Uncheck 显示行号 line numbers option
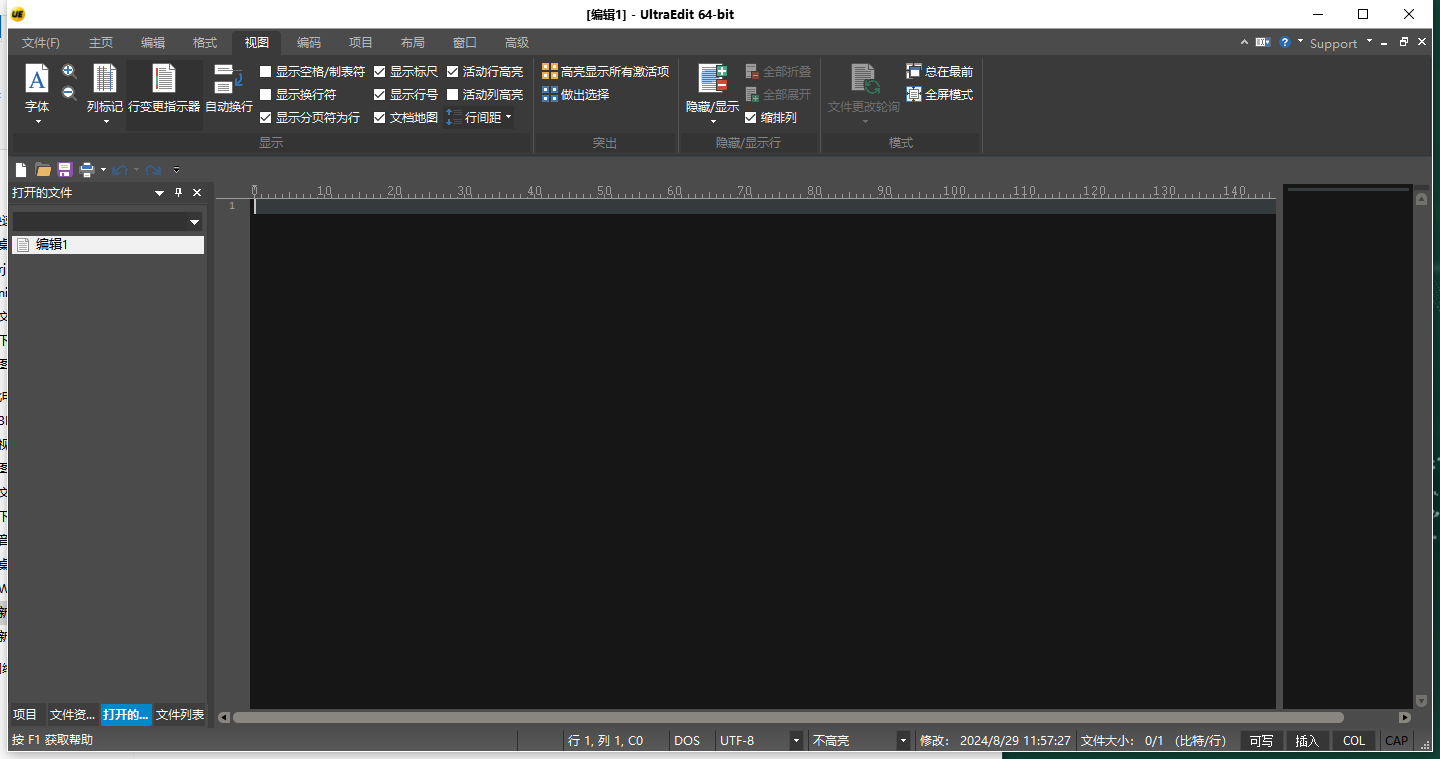The width and height of the screenshot is (1440, 759). coord(379,94)
